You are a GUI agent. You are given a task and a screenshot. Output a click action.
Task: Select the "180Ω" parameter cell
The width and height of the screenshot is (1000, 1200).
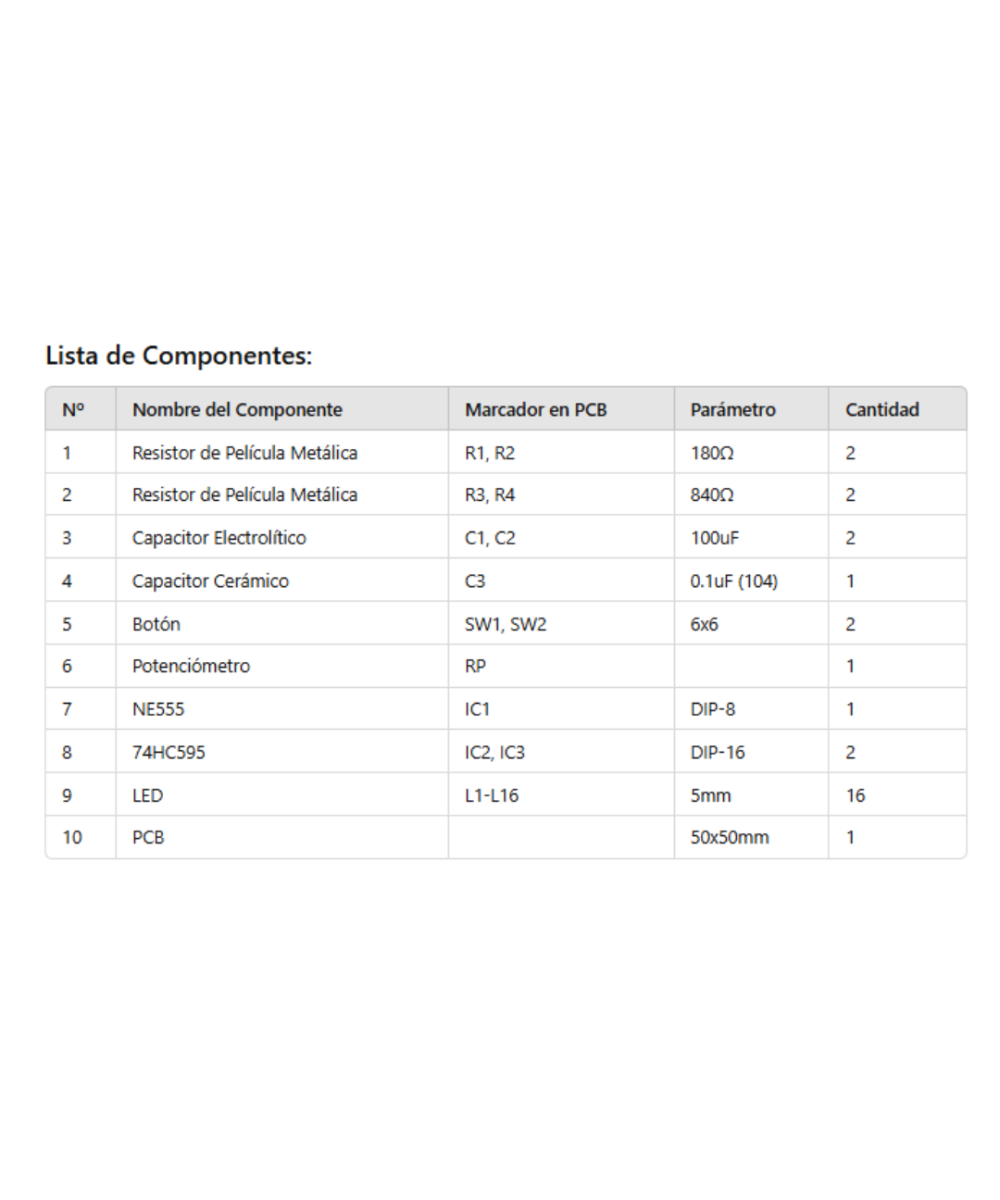[712, 453]
